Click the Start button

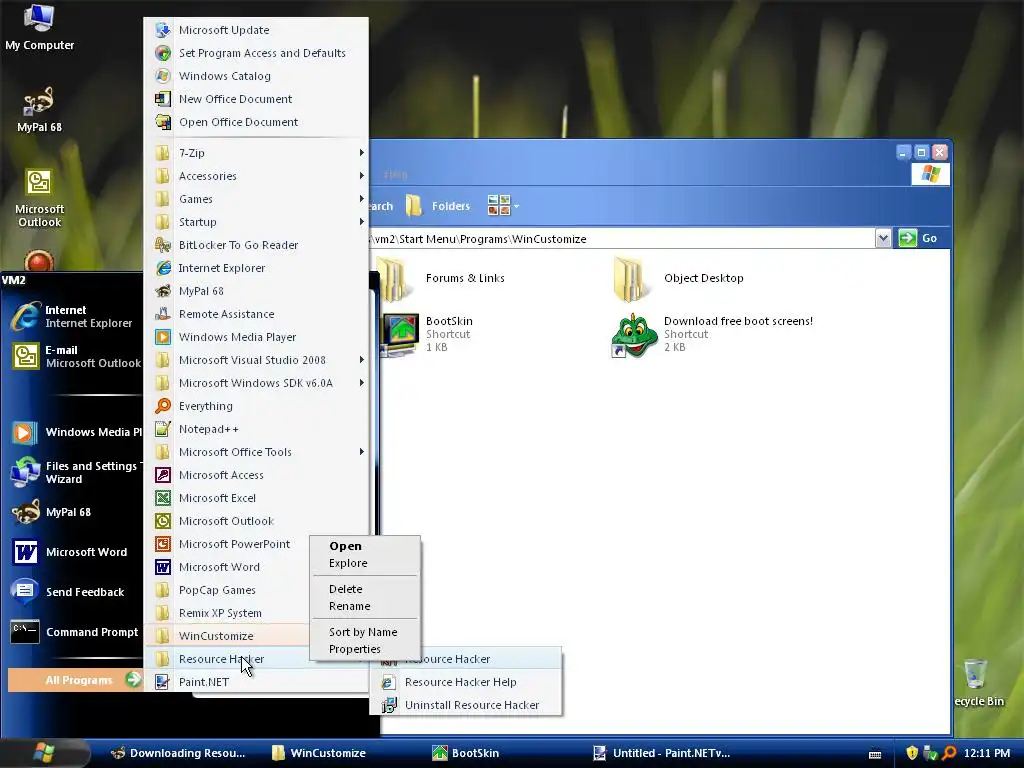point(44,753)
